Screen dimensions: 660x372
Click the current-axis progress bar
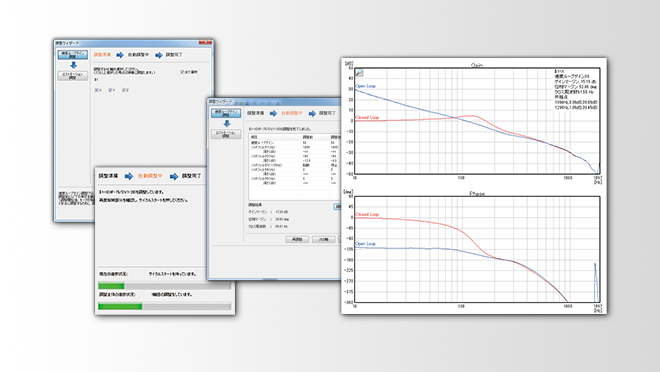click(164, 286)
